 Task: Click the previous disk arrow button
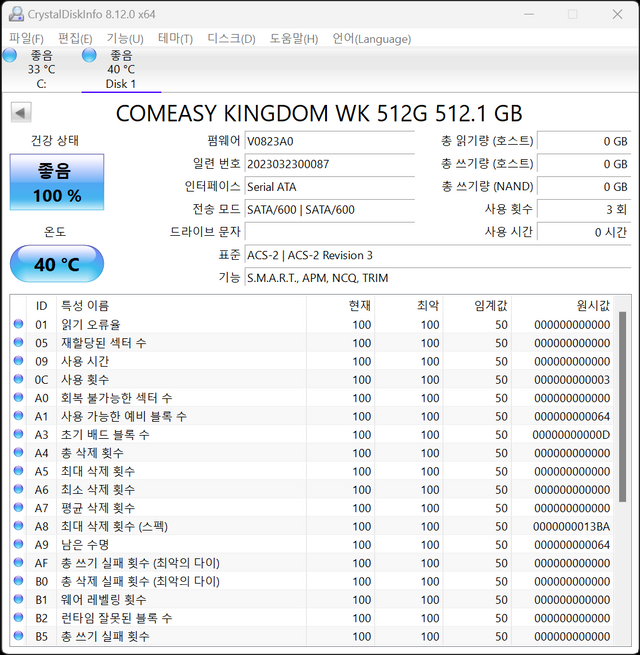tap(20, 113)
